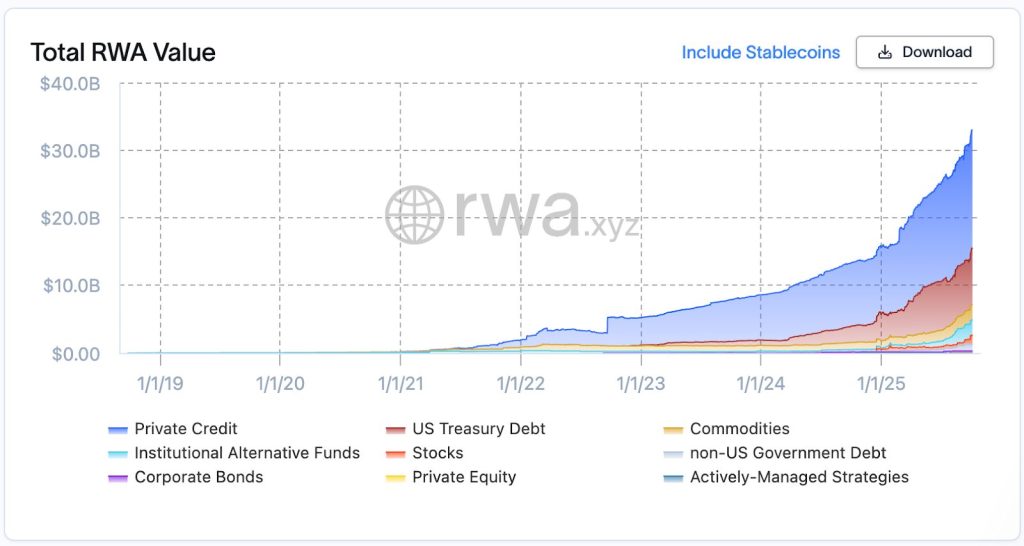Open the Include Stablecoins link
The width and height of the screenshot is (1024, 546).
pyautogui.click(x=761, y=52)
